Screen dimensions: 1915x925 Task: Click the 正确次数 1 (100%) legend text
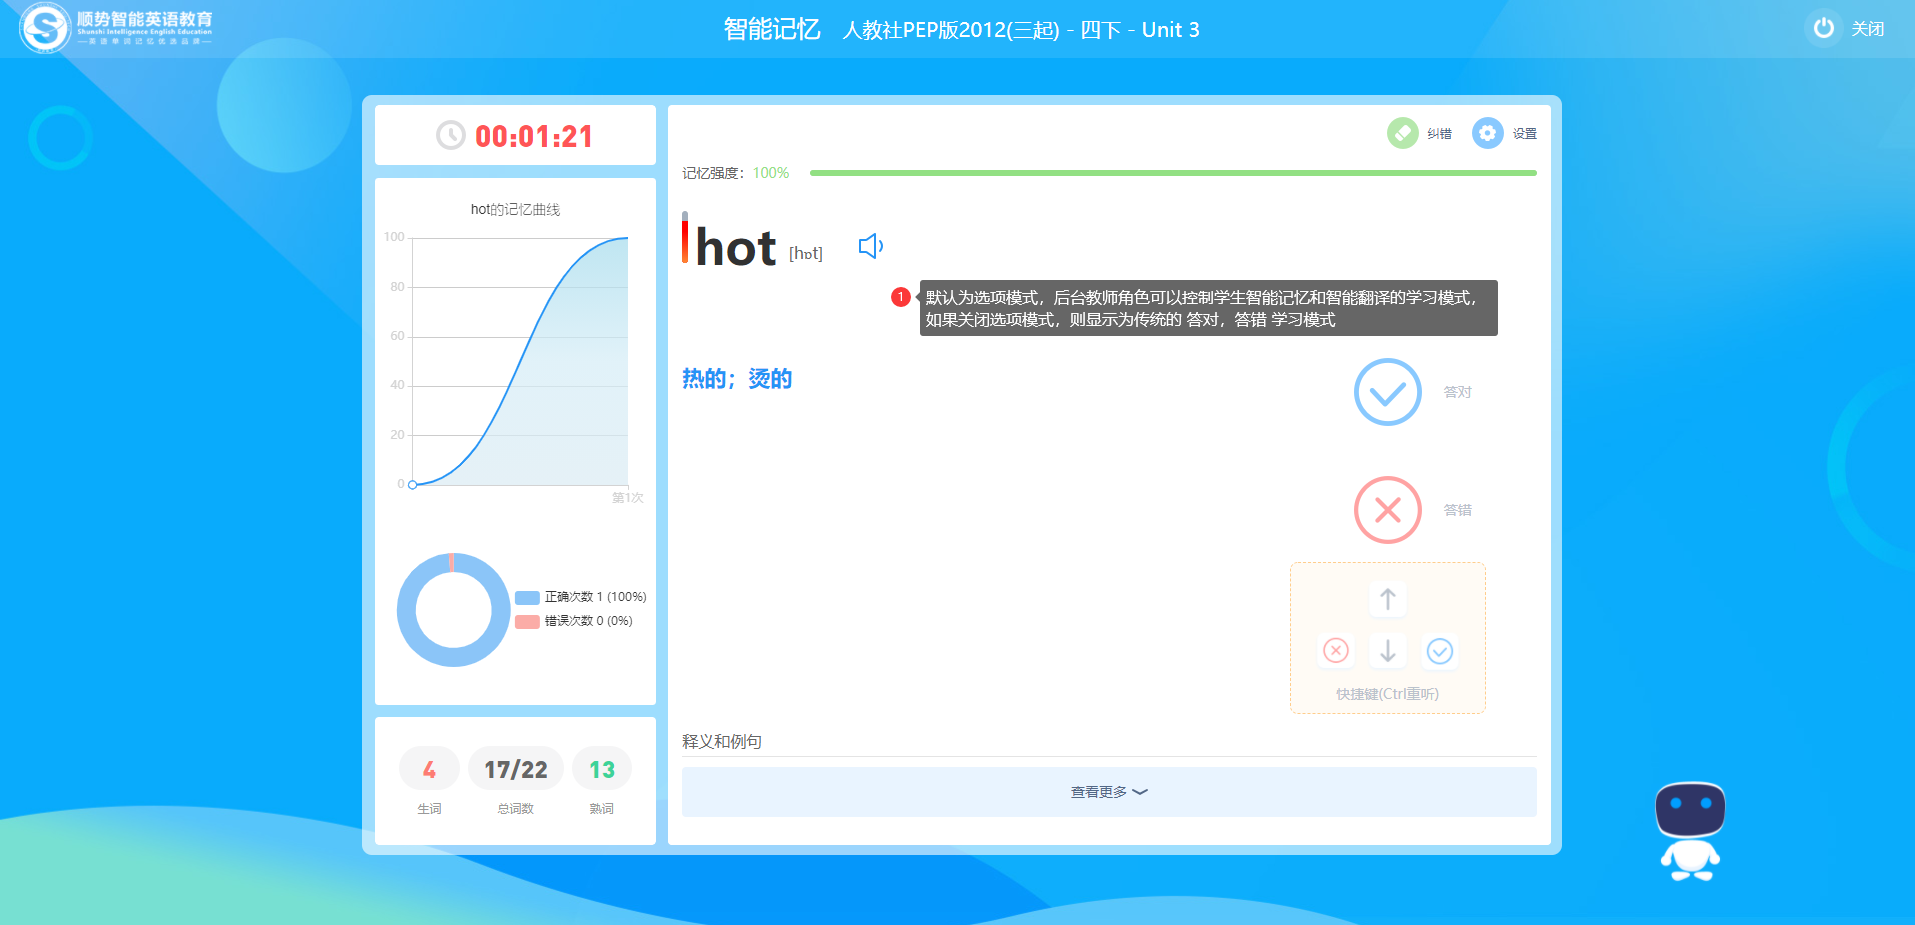click(596, 597)
